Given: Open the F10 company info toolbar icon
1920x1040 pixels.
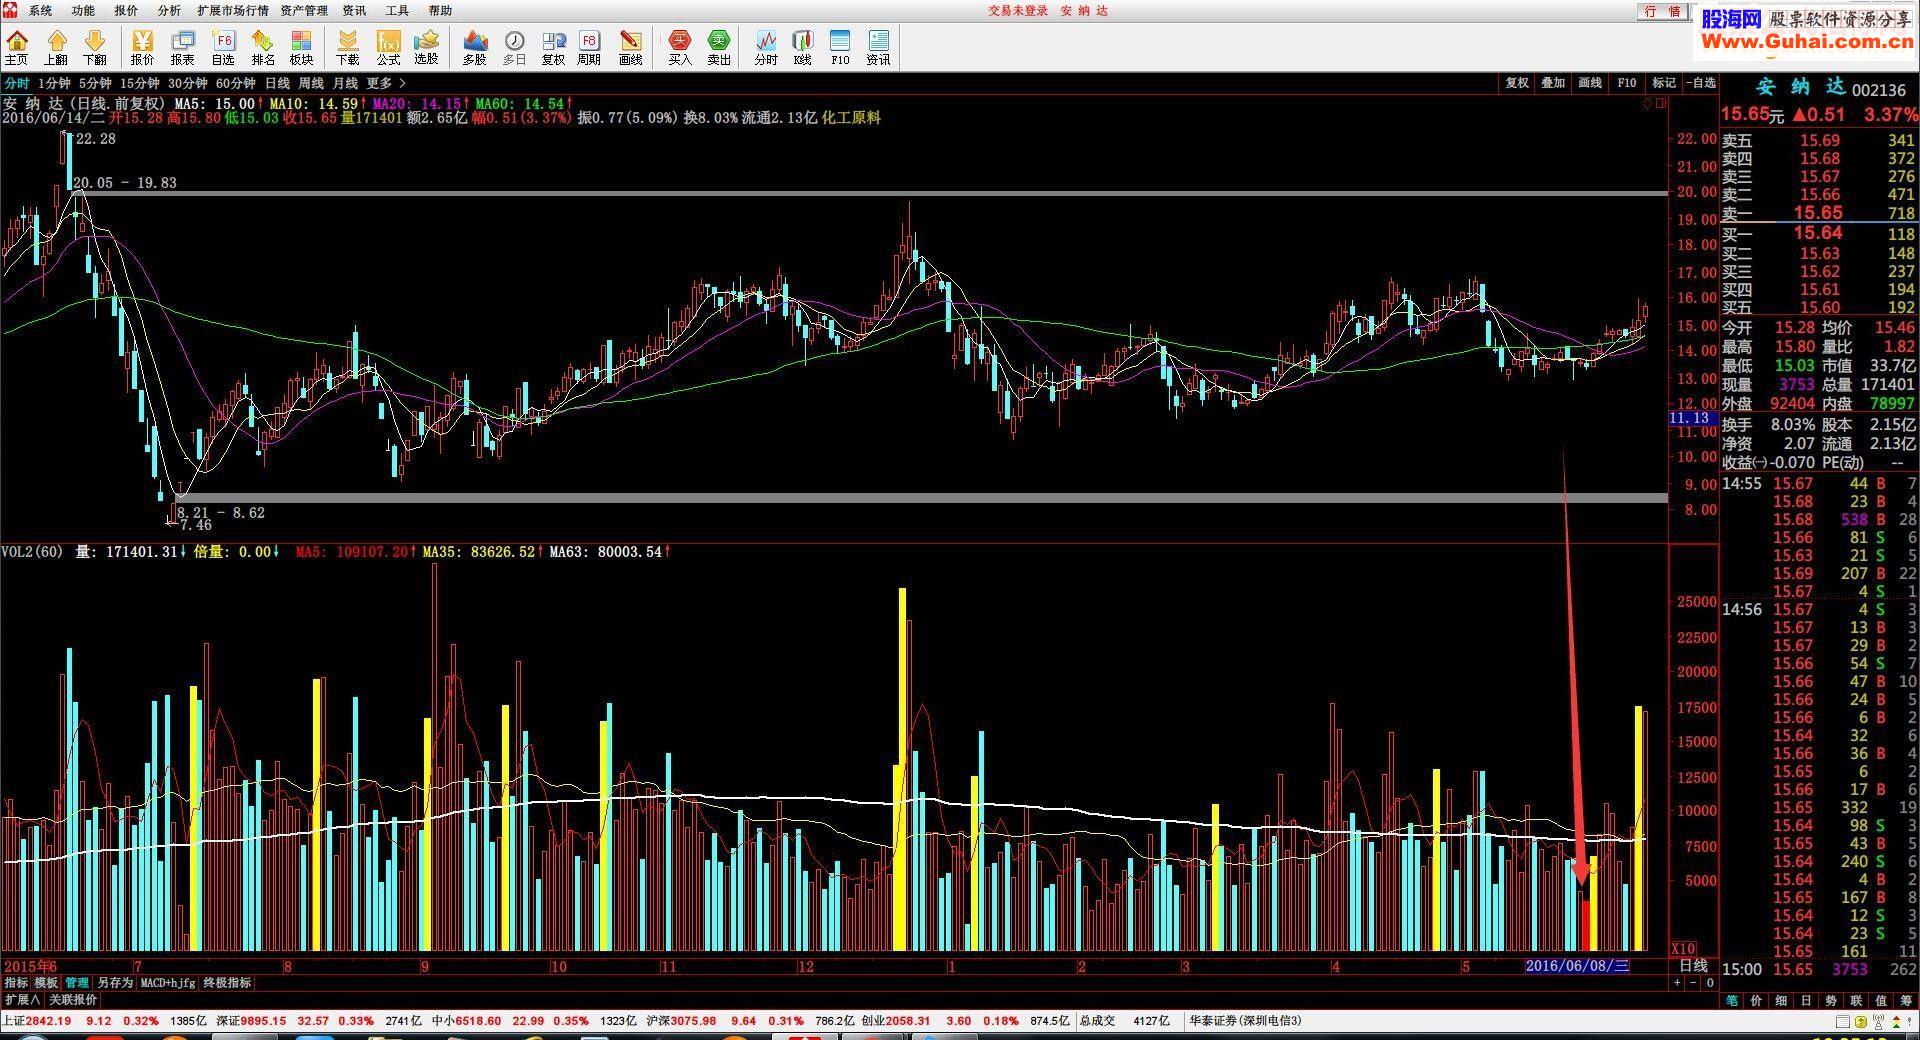Looking at the screenshot, I should point(840,47).
